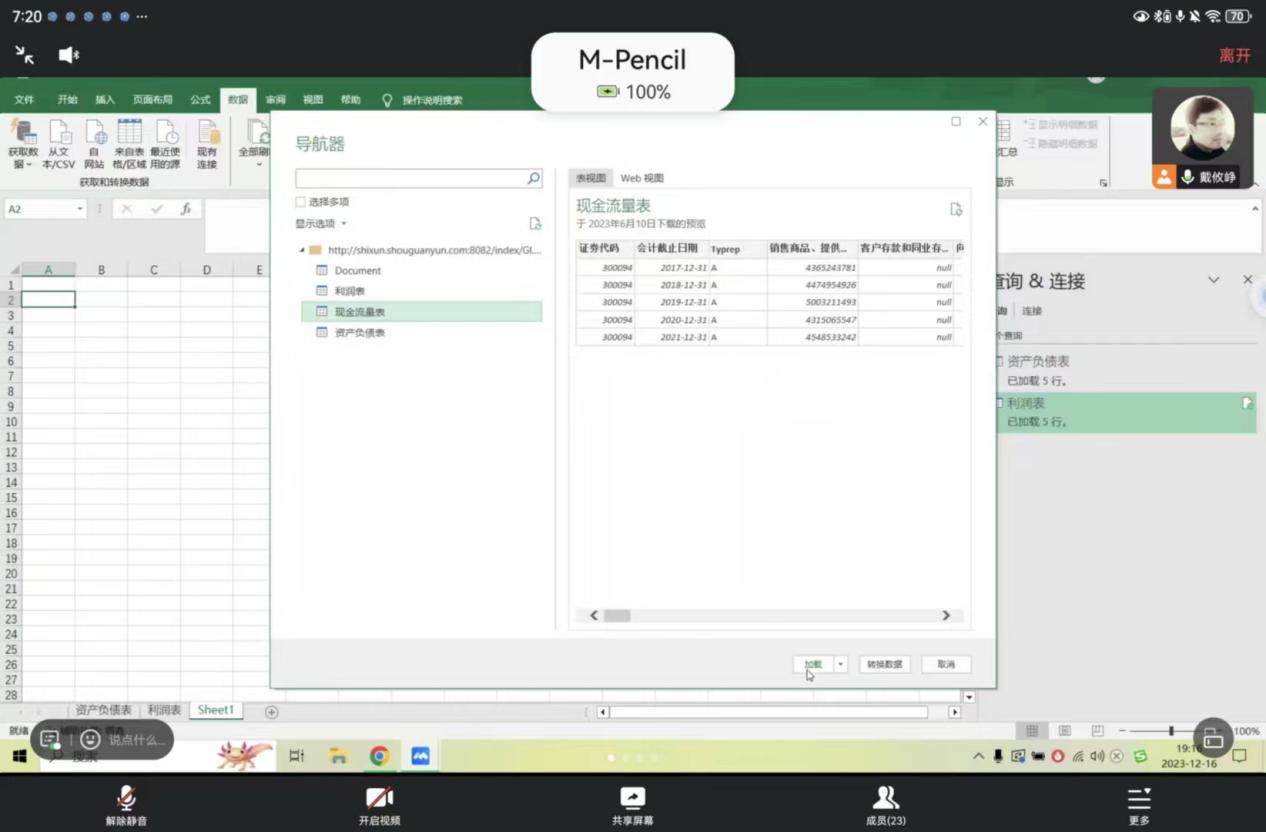
Task: Click the 转换数据 button
Action: pos(884,664)
